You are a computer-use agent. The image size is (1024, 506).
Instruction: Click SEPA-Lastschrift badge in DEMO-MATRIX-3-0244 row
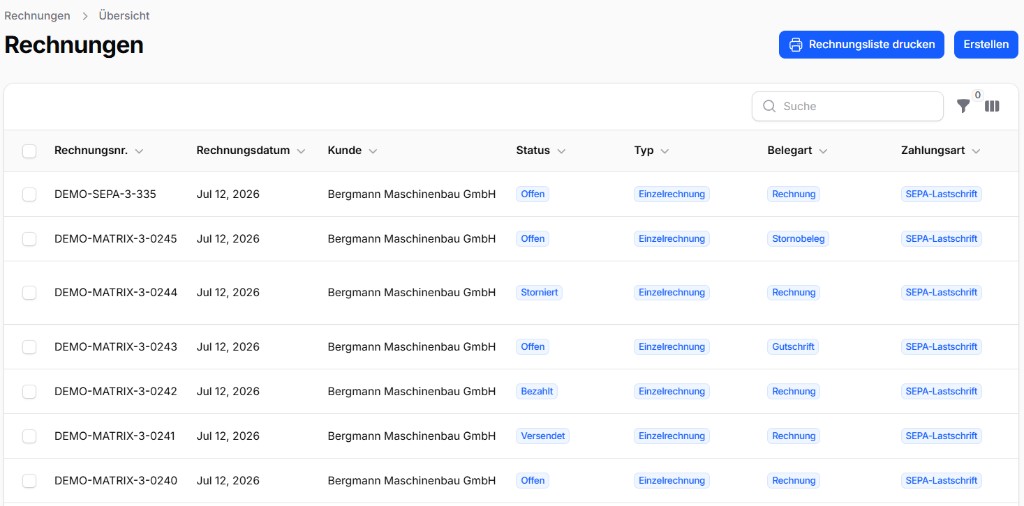[942, 293]
